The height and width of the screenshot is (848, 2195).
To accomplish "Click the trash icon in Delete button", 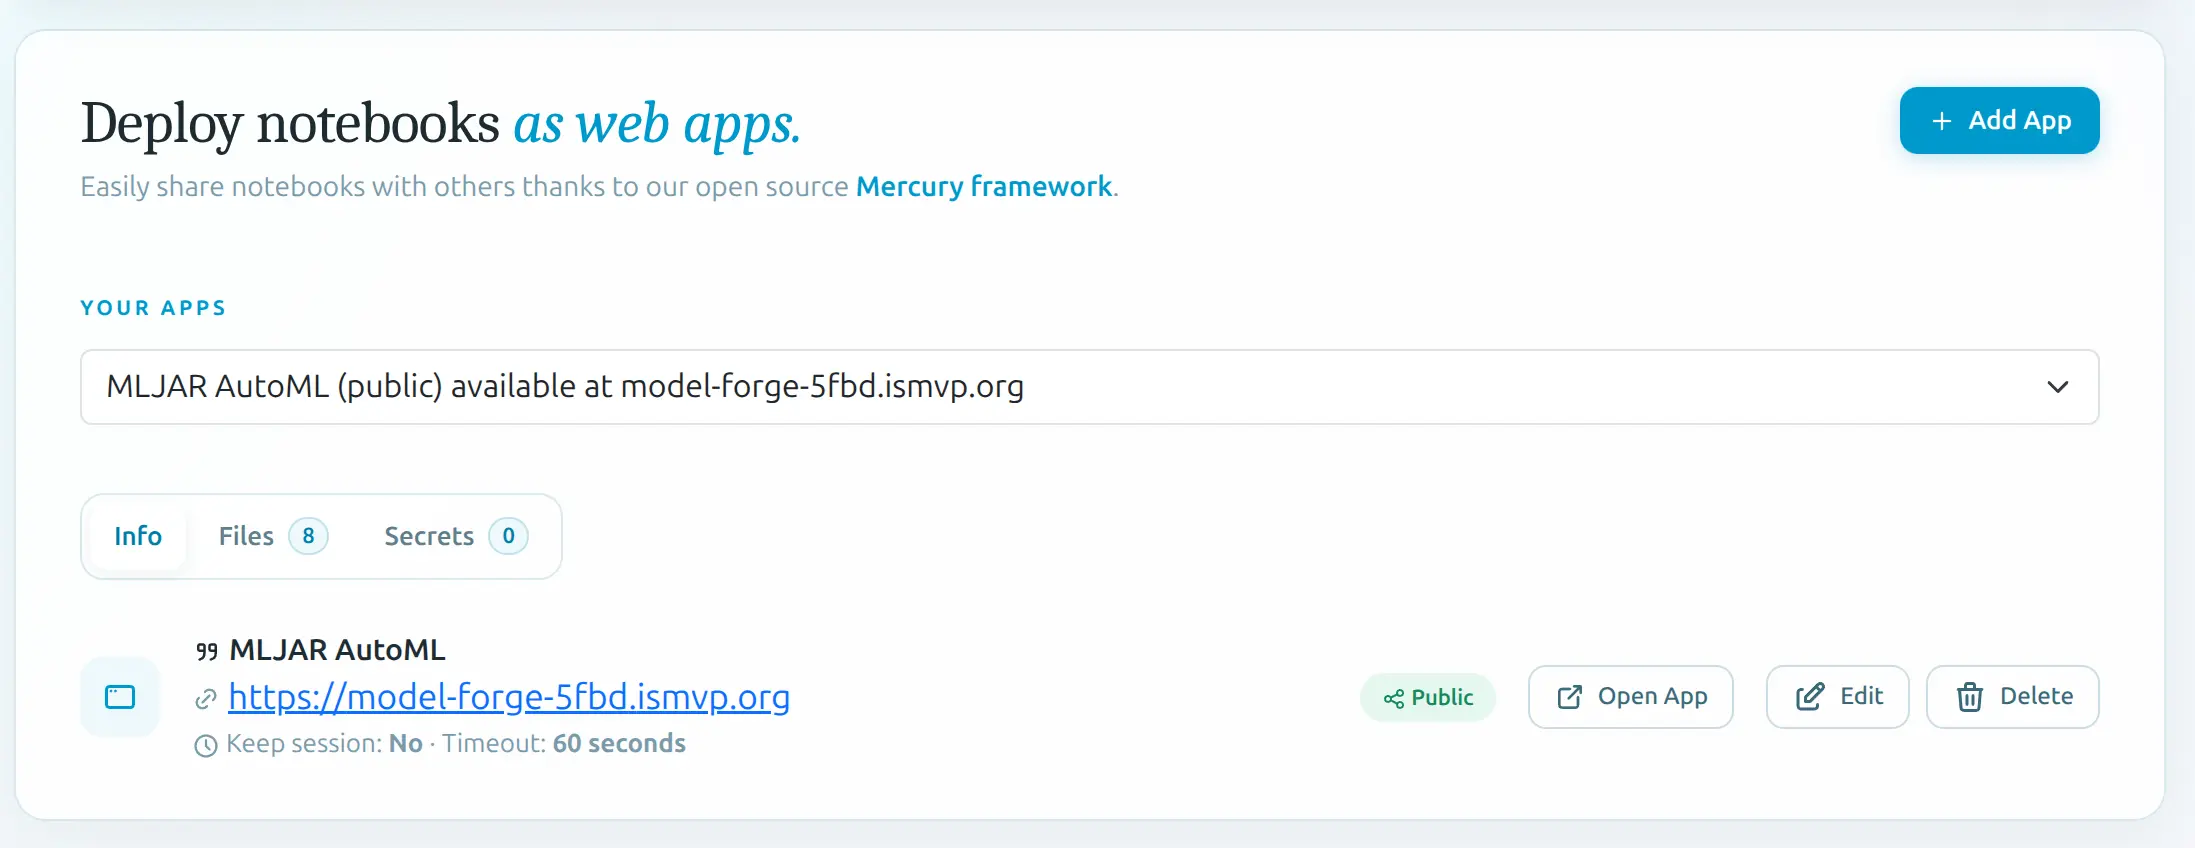I will [x=1970, y=697].
